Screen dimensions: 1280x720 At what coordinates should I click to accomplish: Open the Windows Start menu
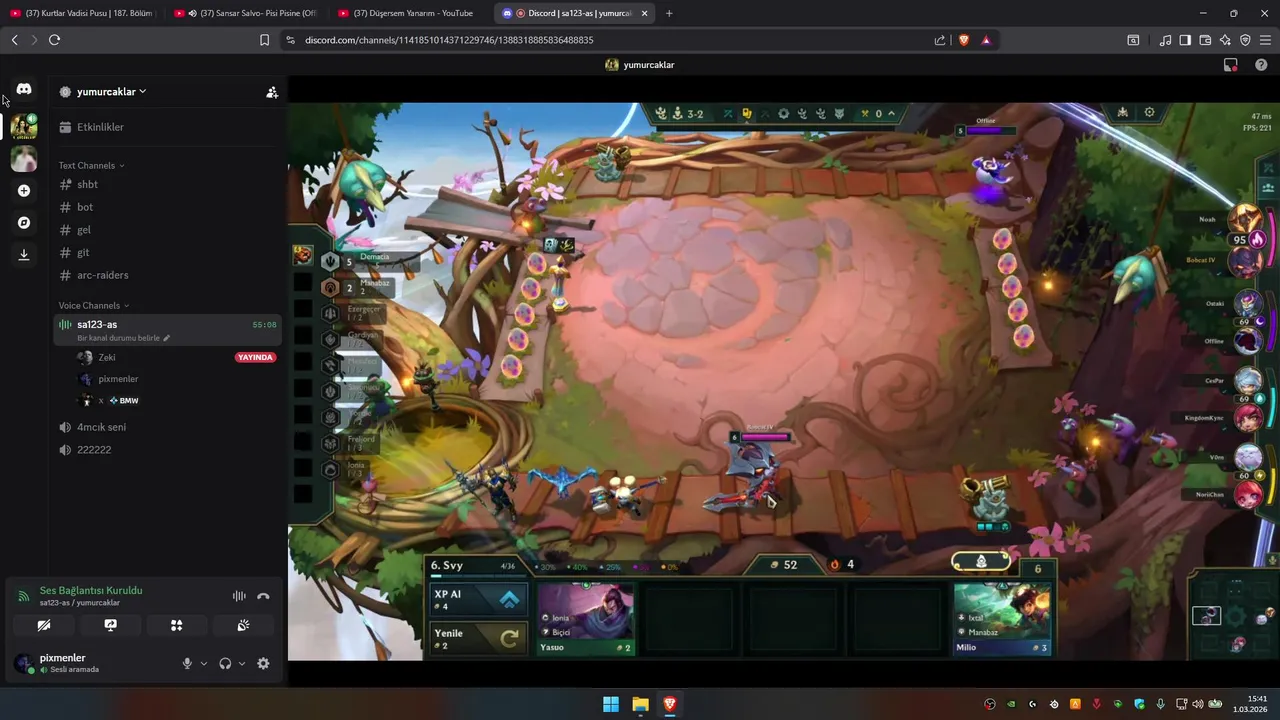pyautogui.click(x=610, y=704)
